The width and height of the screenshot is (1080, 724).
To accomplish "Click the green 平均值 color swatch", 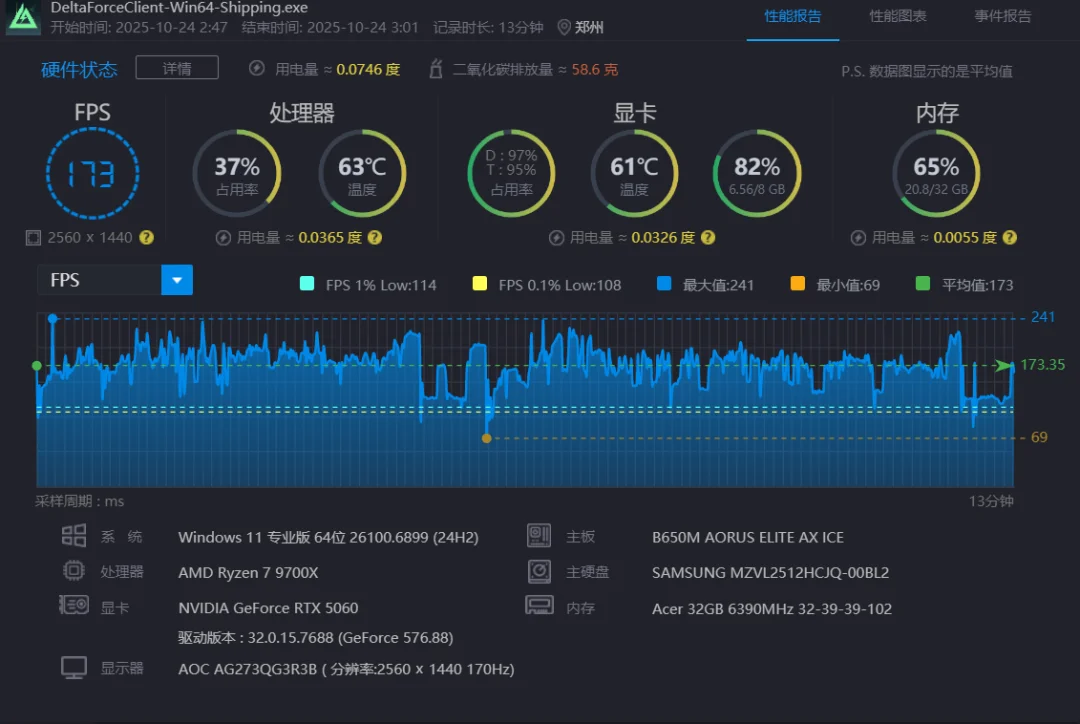I will pos(923,284).
